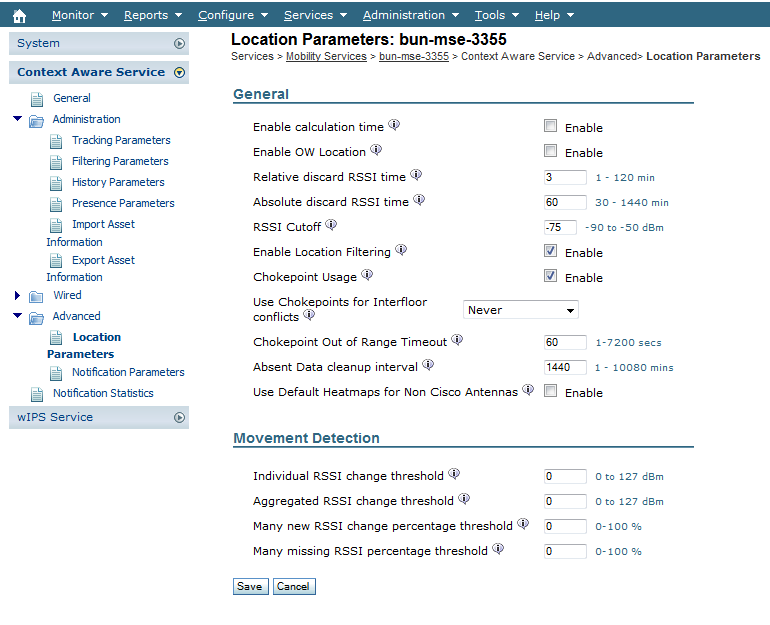Click info icon beside Chokepoint Usage

pyautogui.click(x=367, y=275)
